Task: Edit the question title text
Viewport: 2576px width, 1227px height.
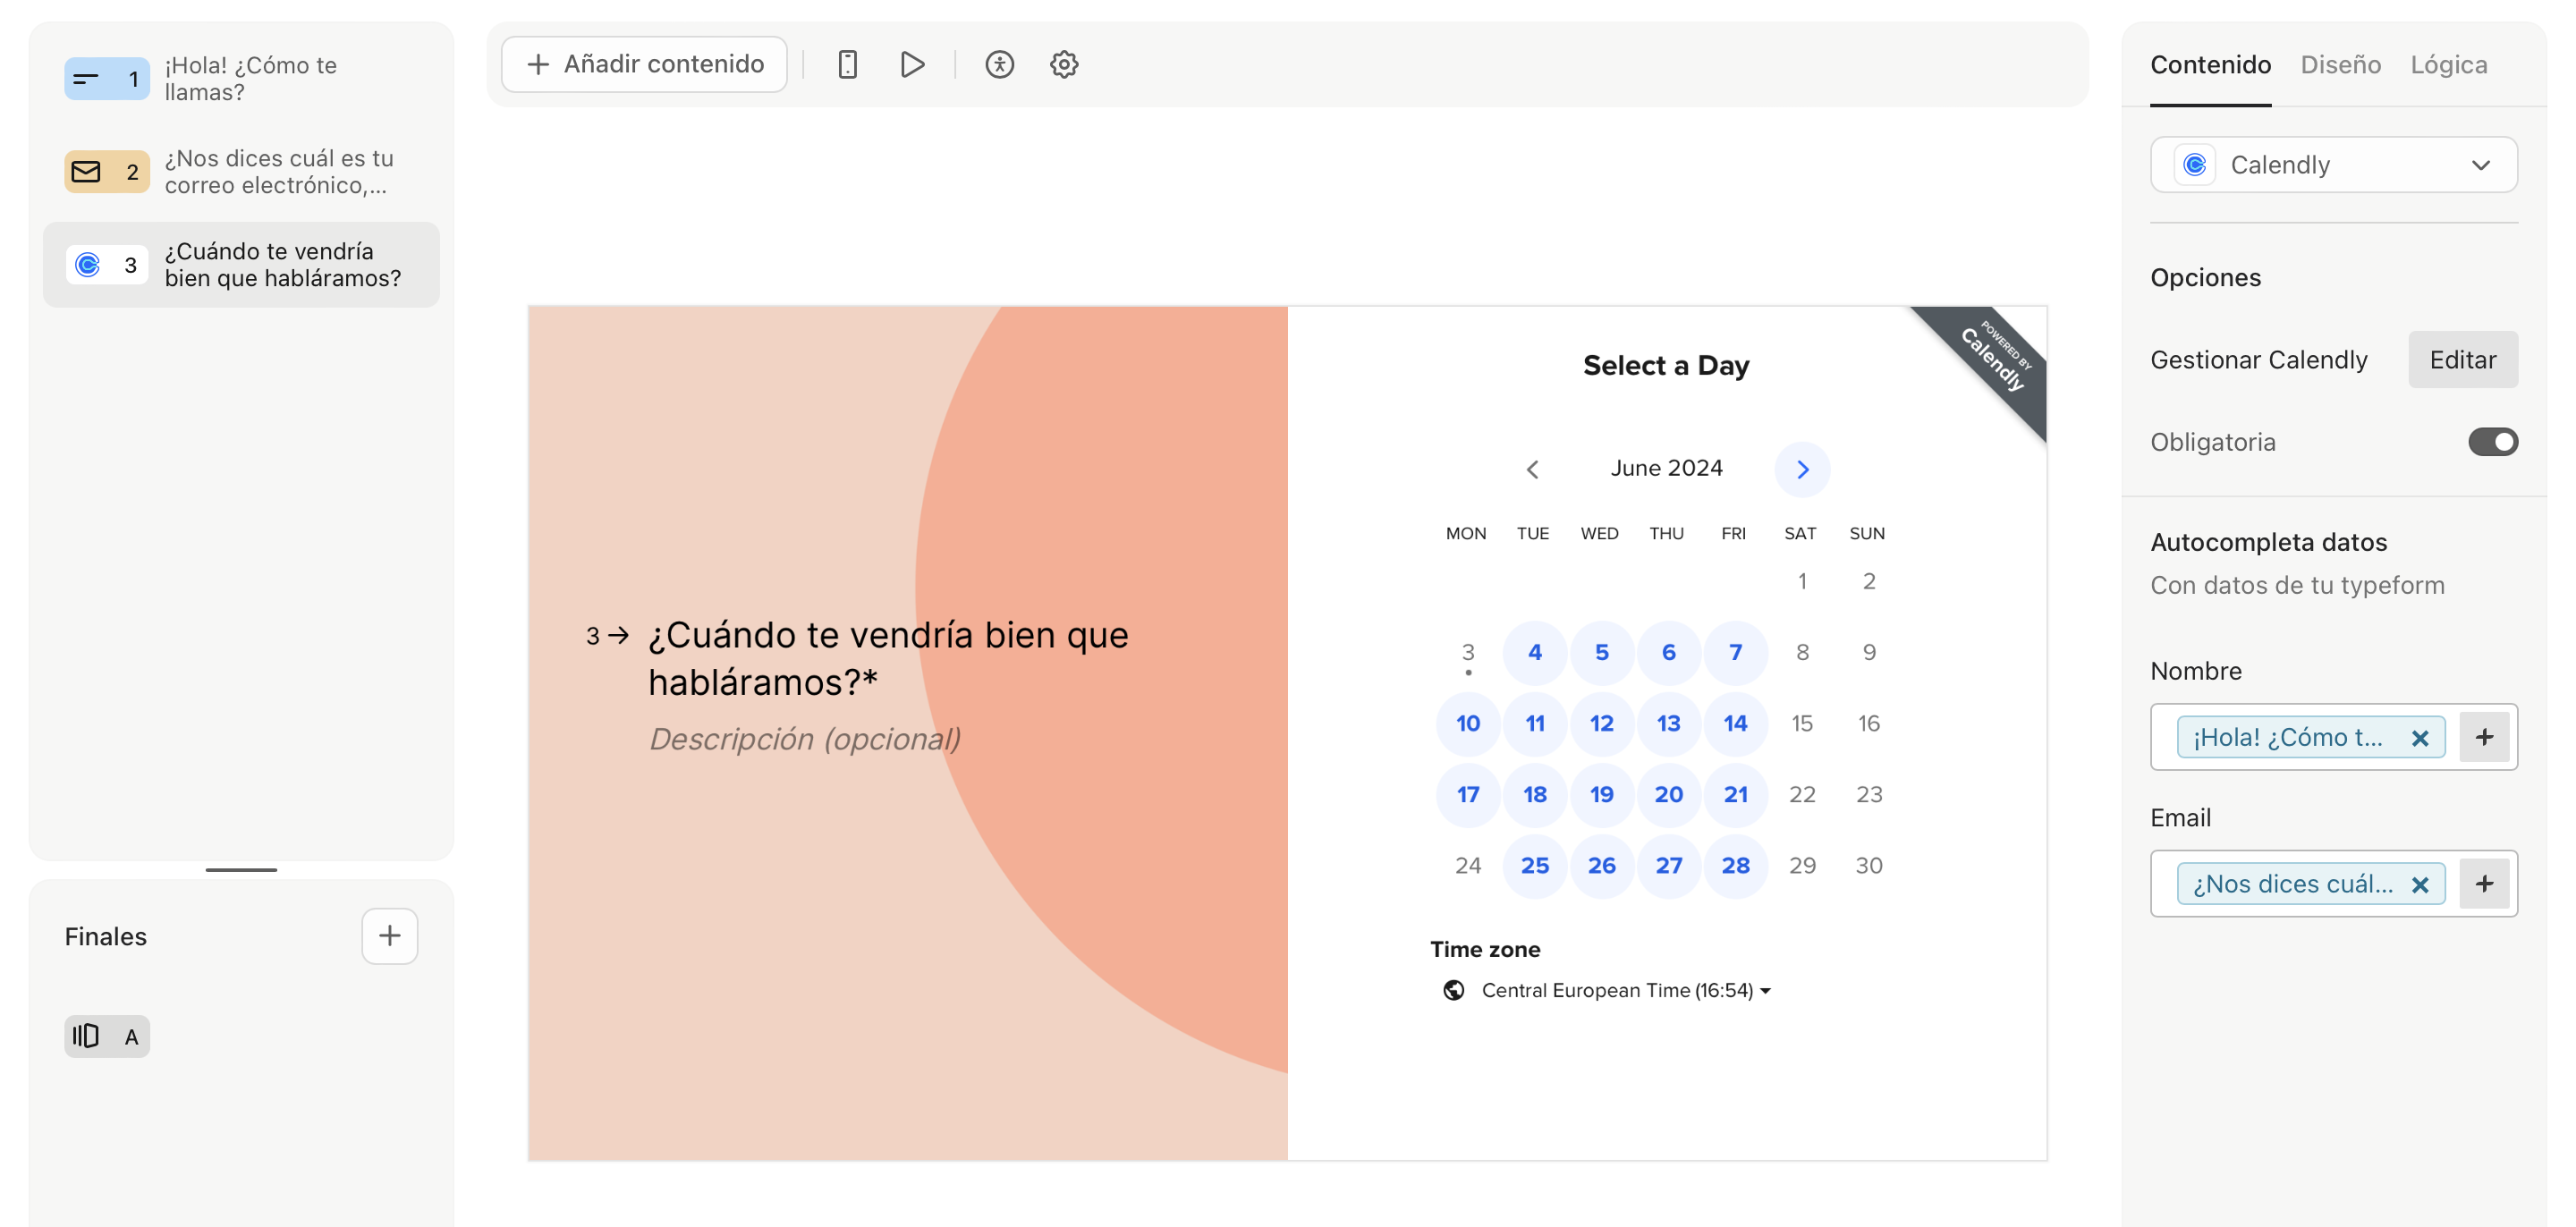Action: pyautogui.click(x=888, y=658)
